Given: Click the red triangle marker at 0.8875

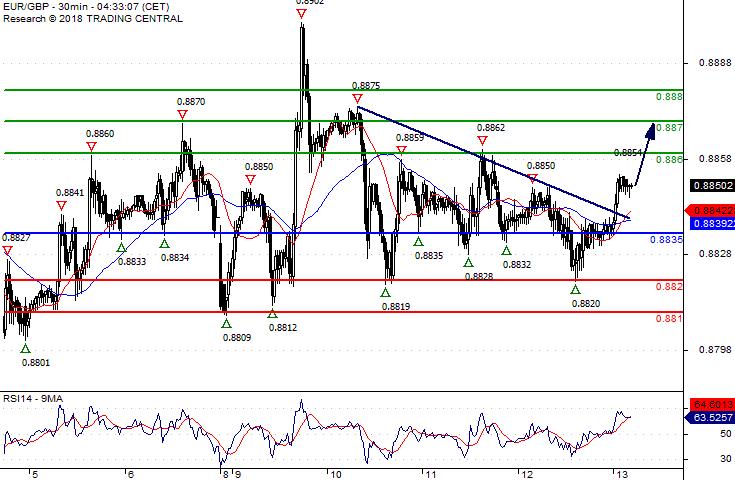Looking at the screenshot, I should pyautogui.click(x=358, y=98).
